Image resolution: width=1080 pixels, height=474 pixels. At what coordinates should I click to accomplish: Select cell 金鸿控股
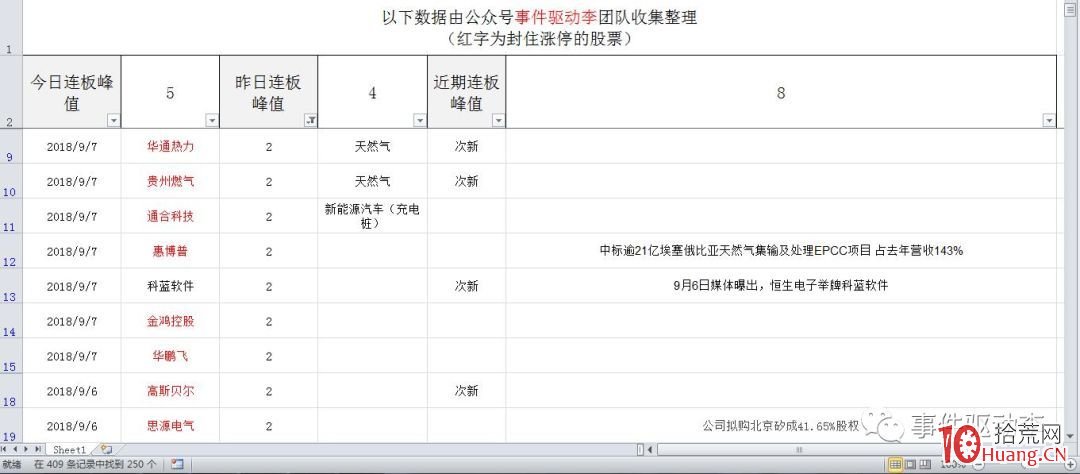(x=170, y=321)
